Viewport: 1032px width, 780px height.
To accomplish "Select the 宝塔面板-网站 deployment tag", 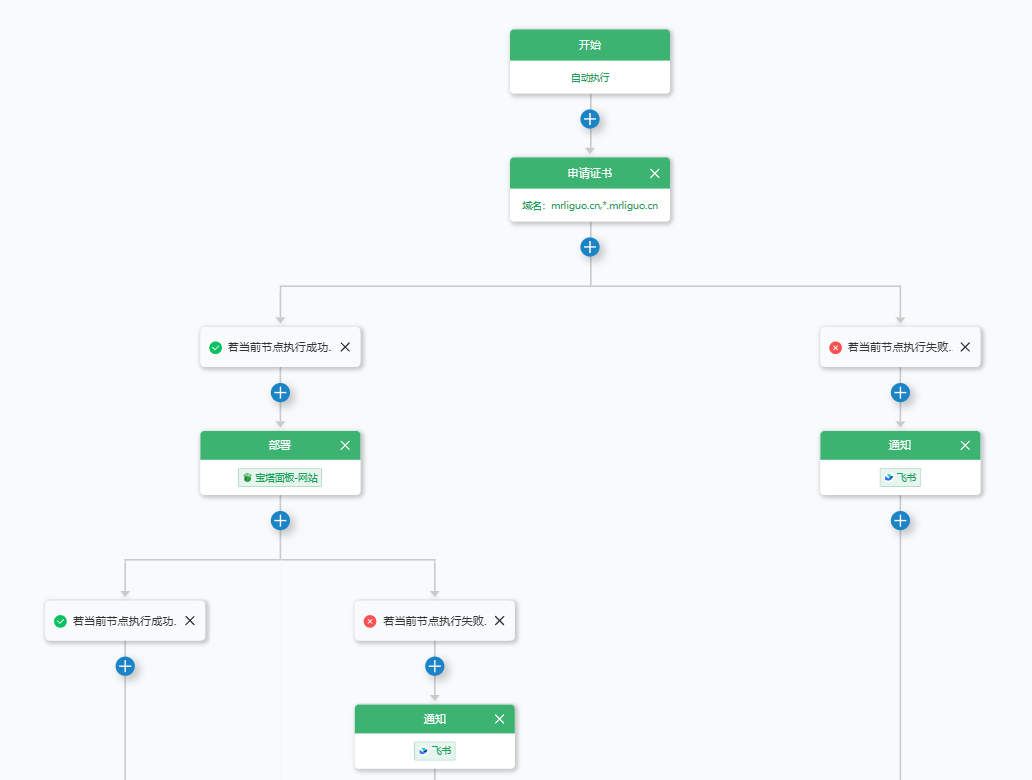I will 280,478.
